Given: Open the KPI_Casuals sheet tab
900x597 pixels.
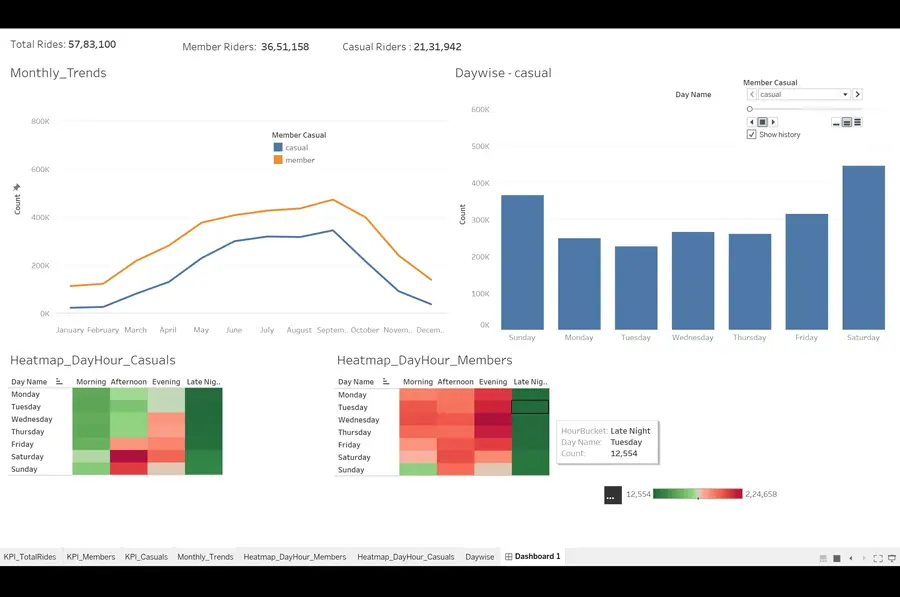Looking at the screenshot, I should (146, 557).
